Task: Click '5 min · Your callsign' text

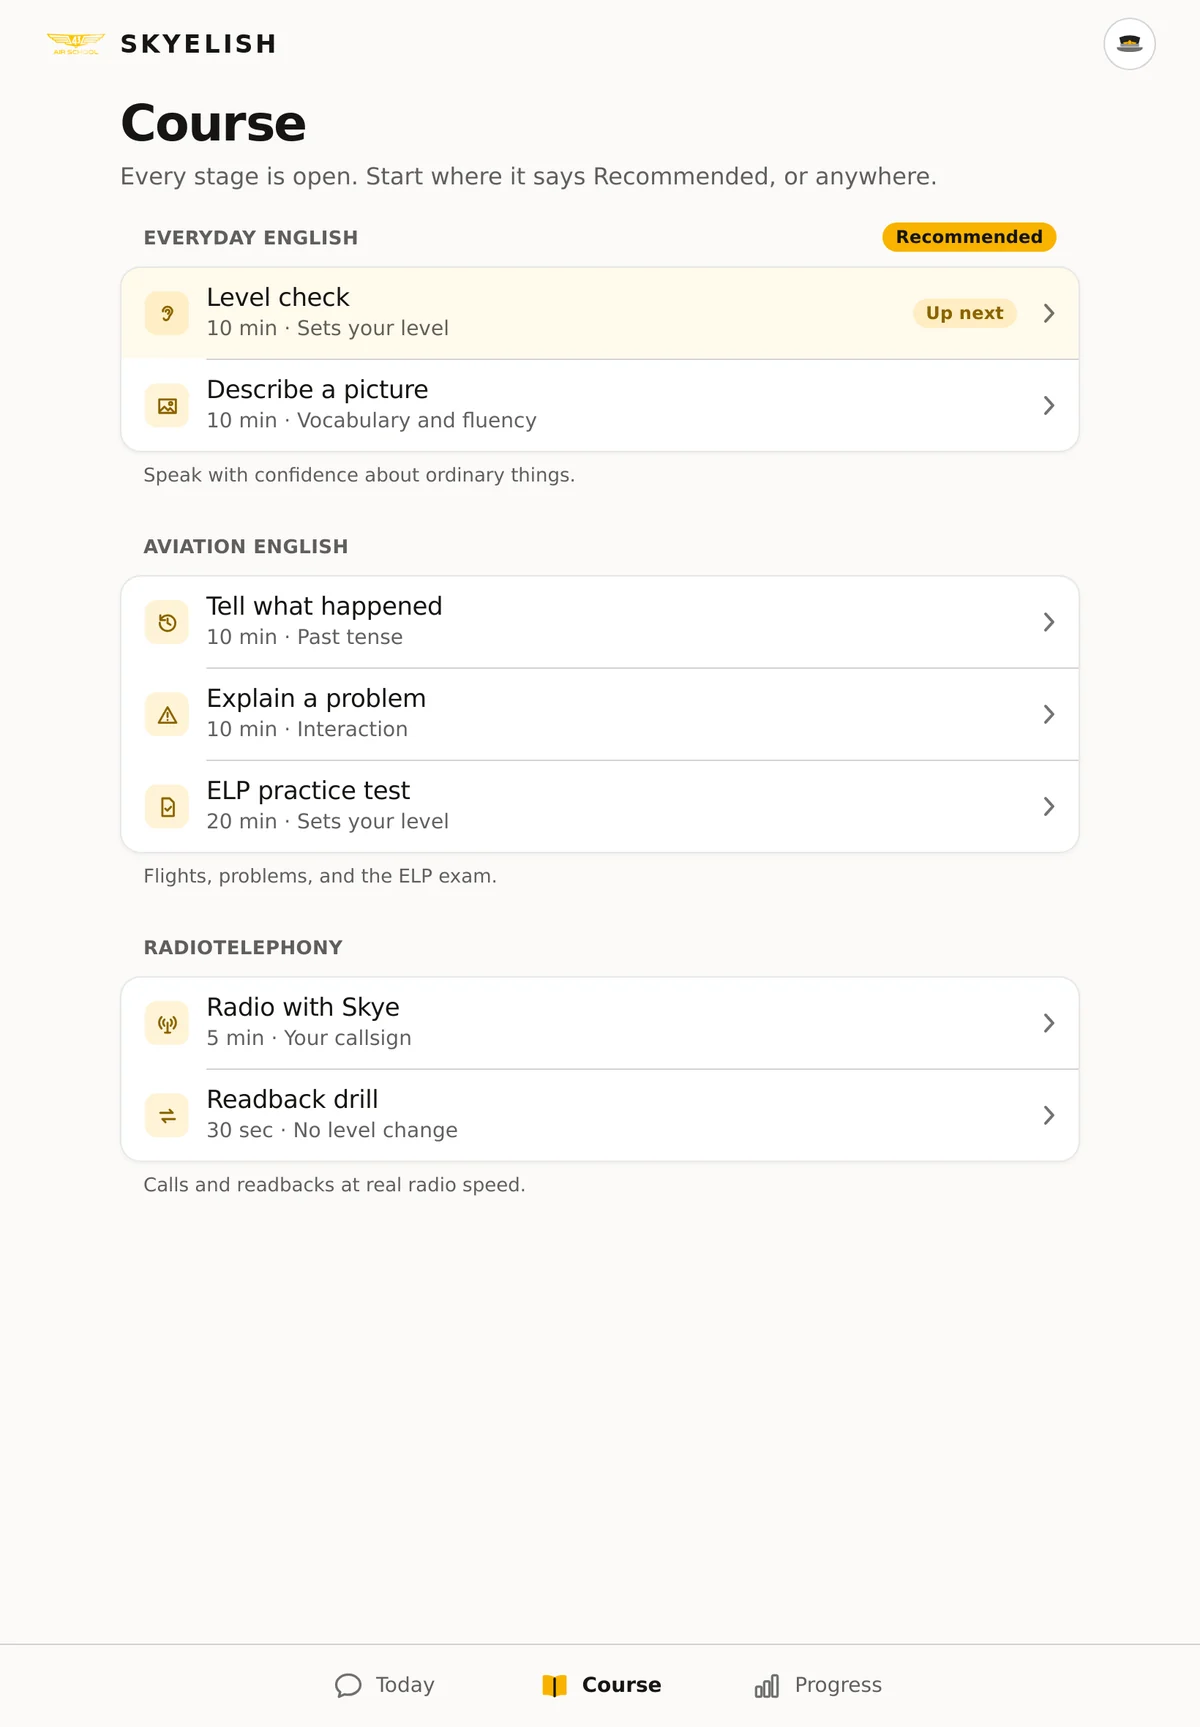Action: pyautogui.click(x=309, y=1038)
